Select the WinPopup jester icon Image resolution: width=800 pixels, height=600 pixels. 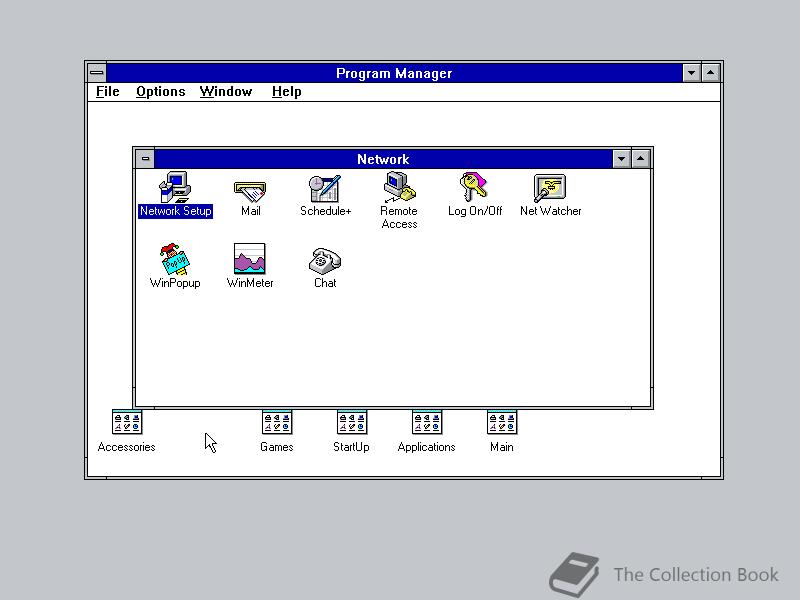pos(175,259)
